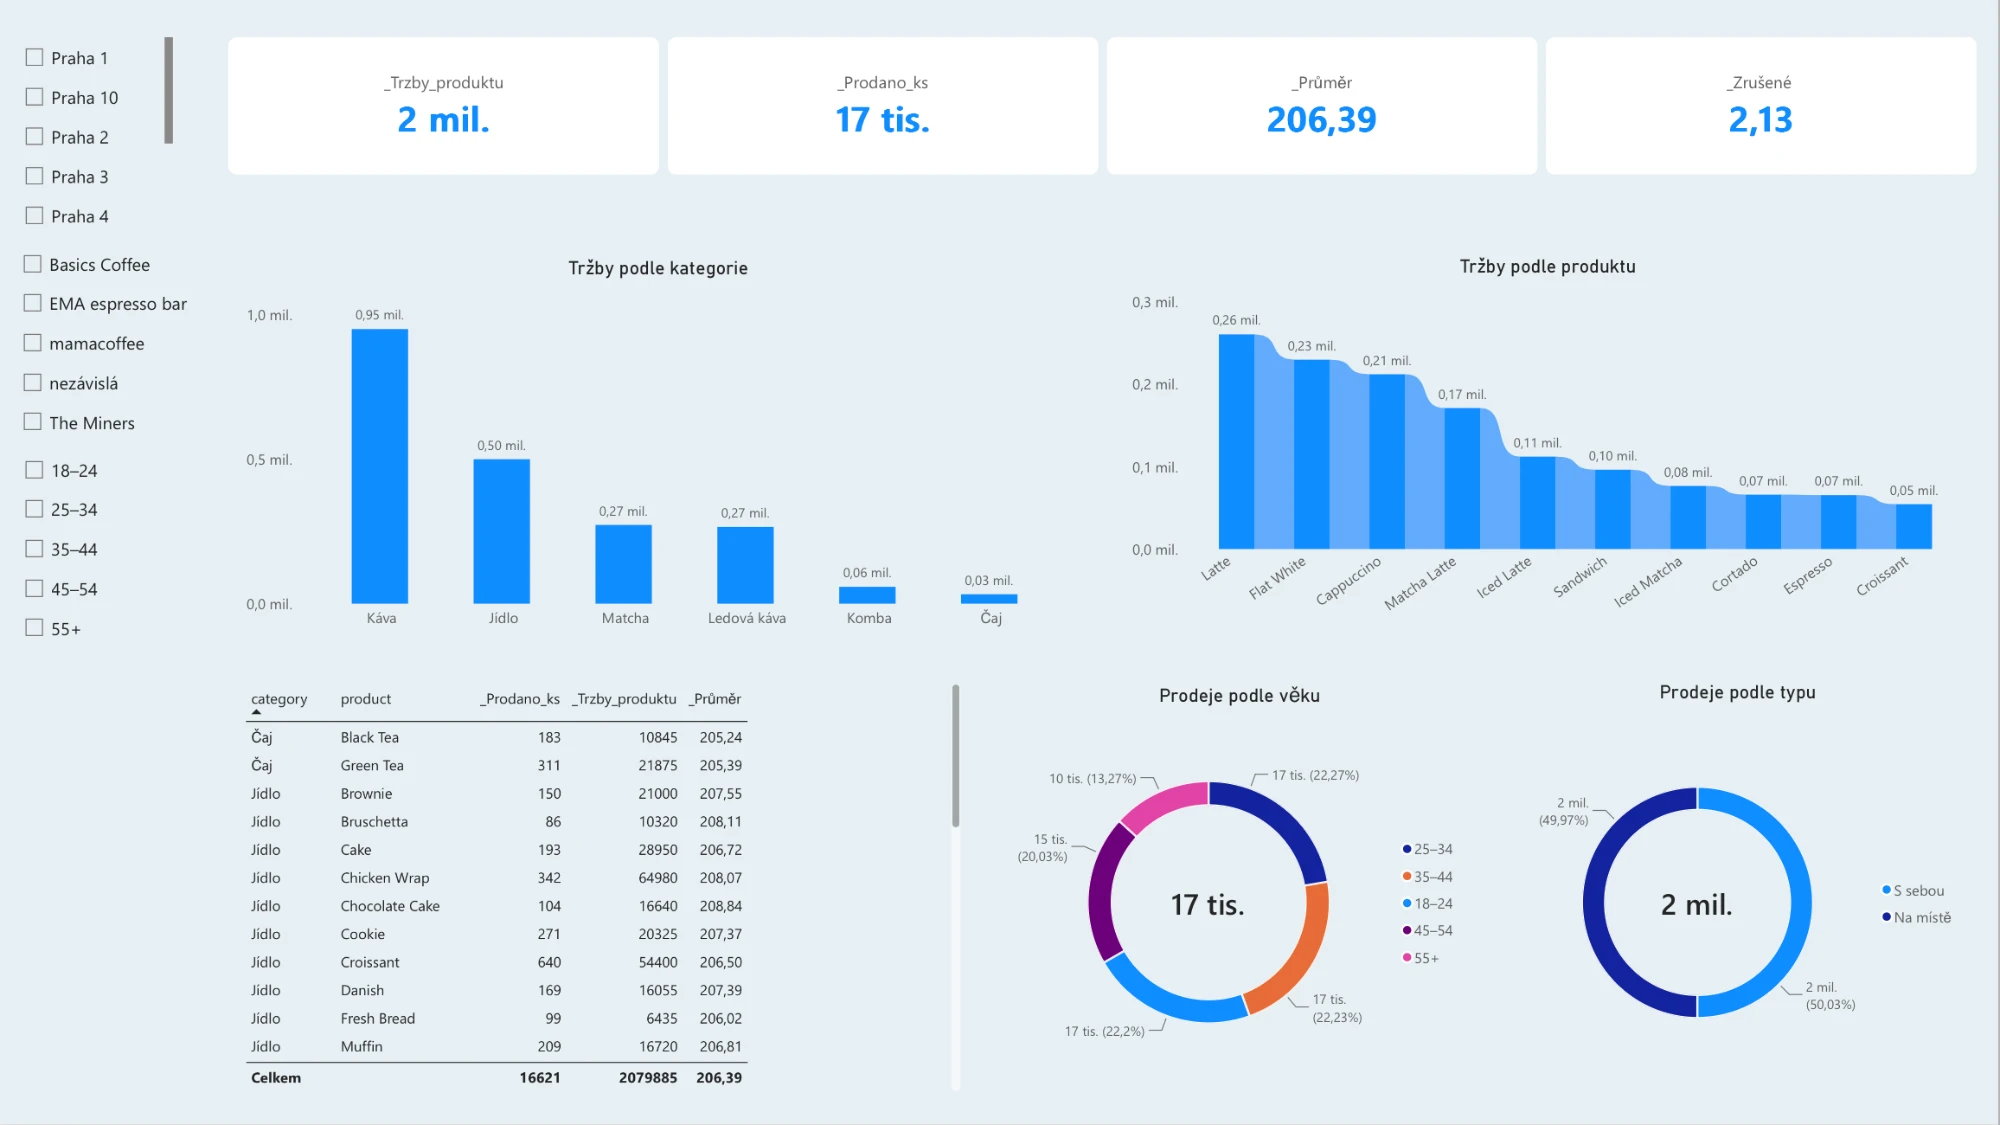Viewport: 2000px width, 1125px height.
Task: Sort by the _Tržby_produktu column header in table
Action: 625,699
